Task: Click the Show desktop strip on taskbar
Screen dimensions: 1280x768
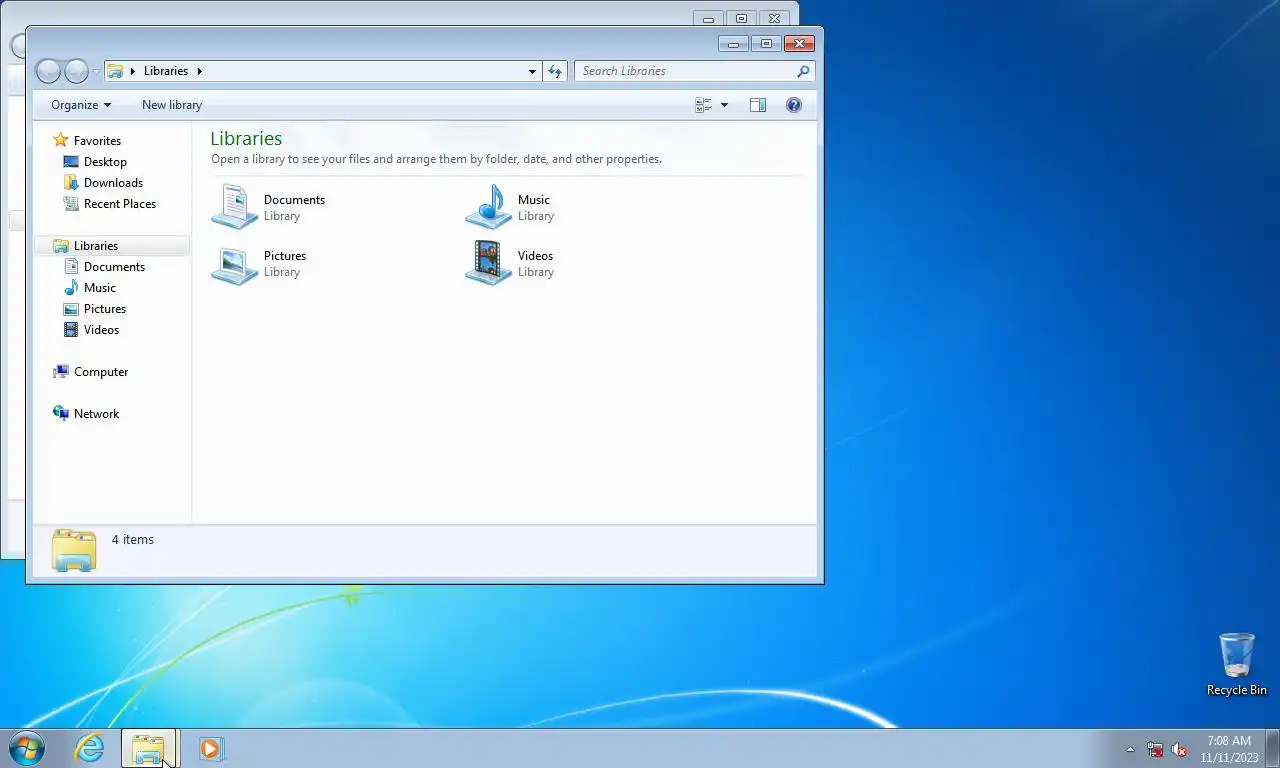Action: (1273, 748)
